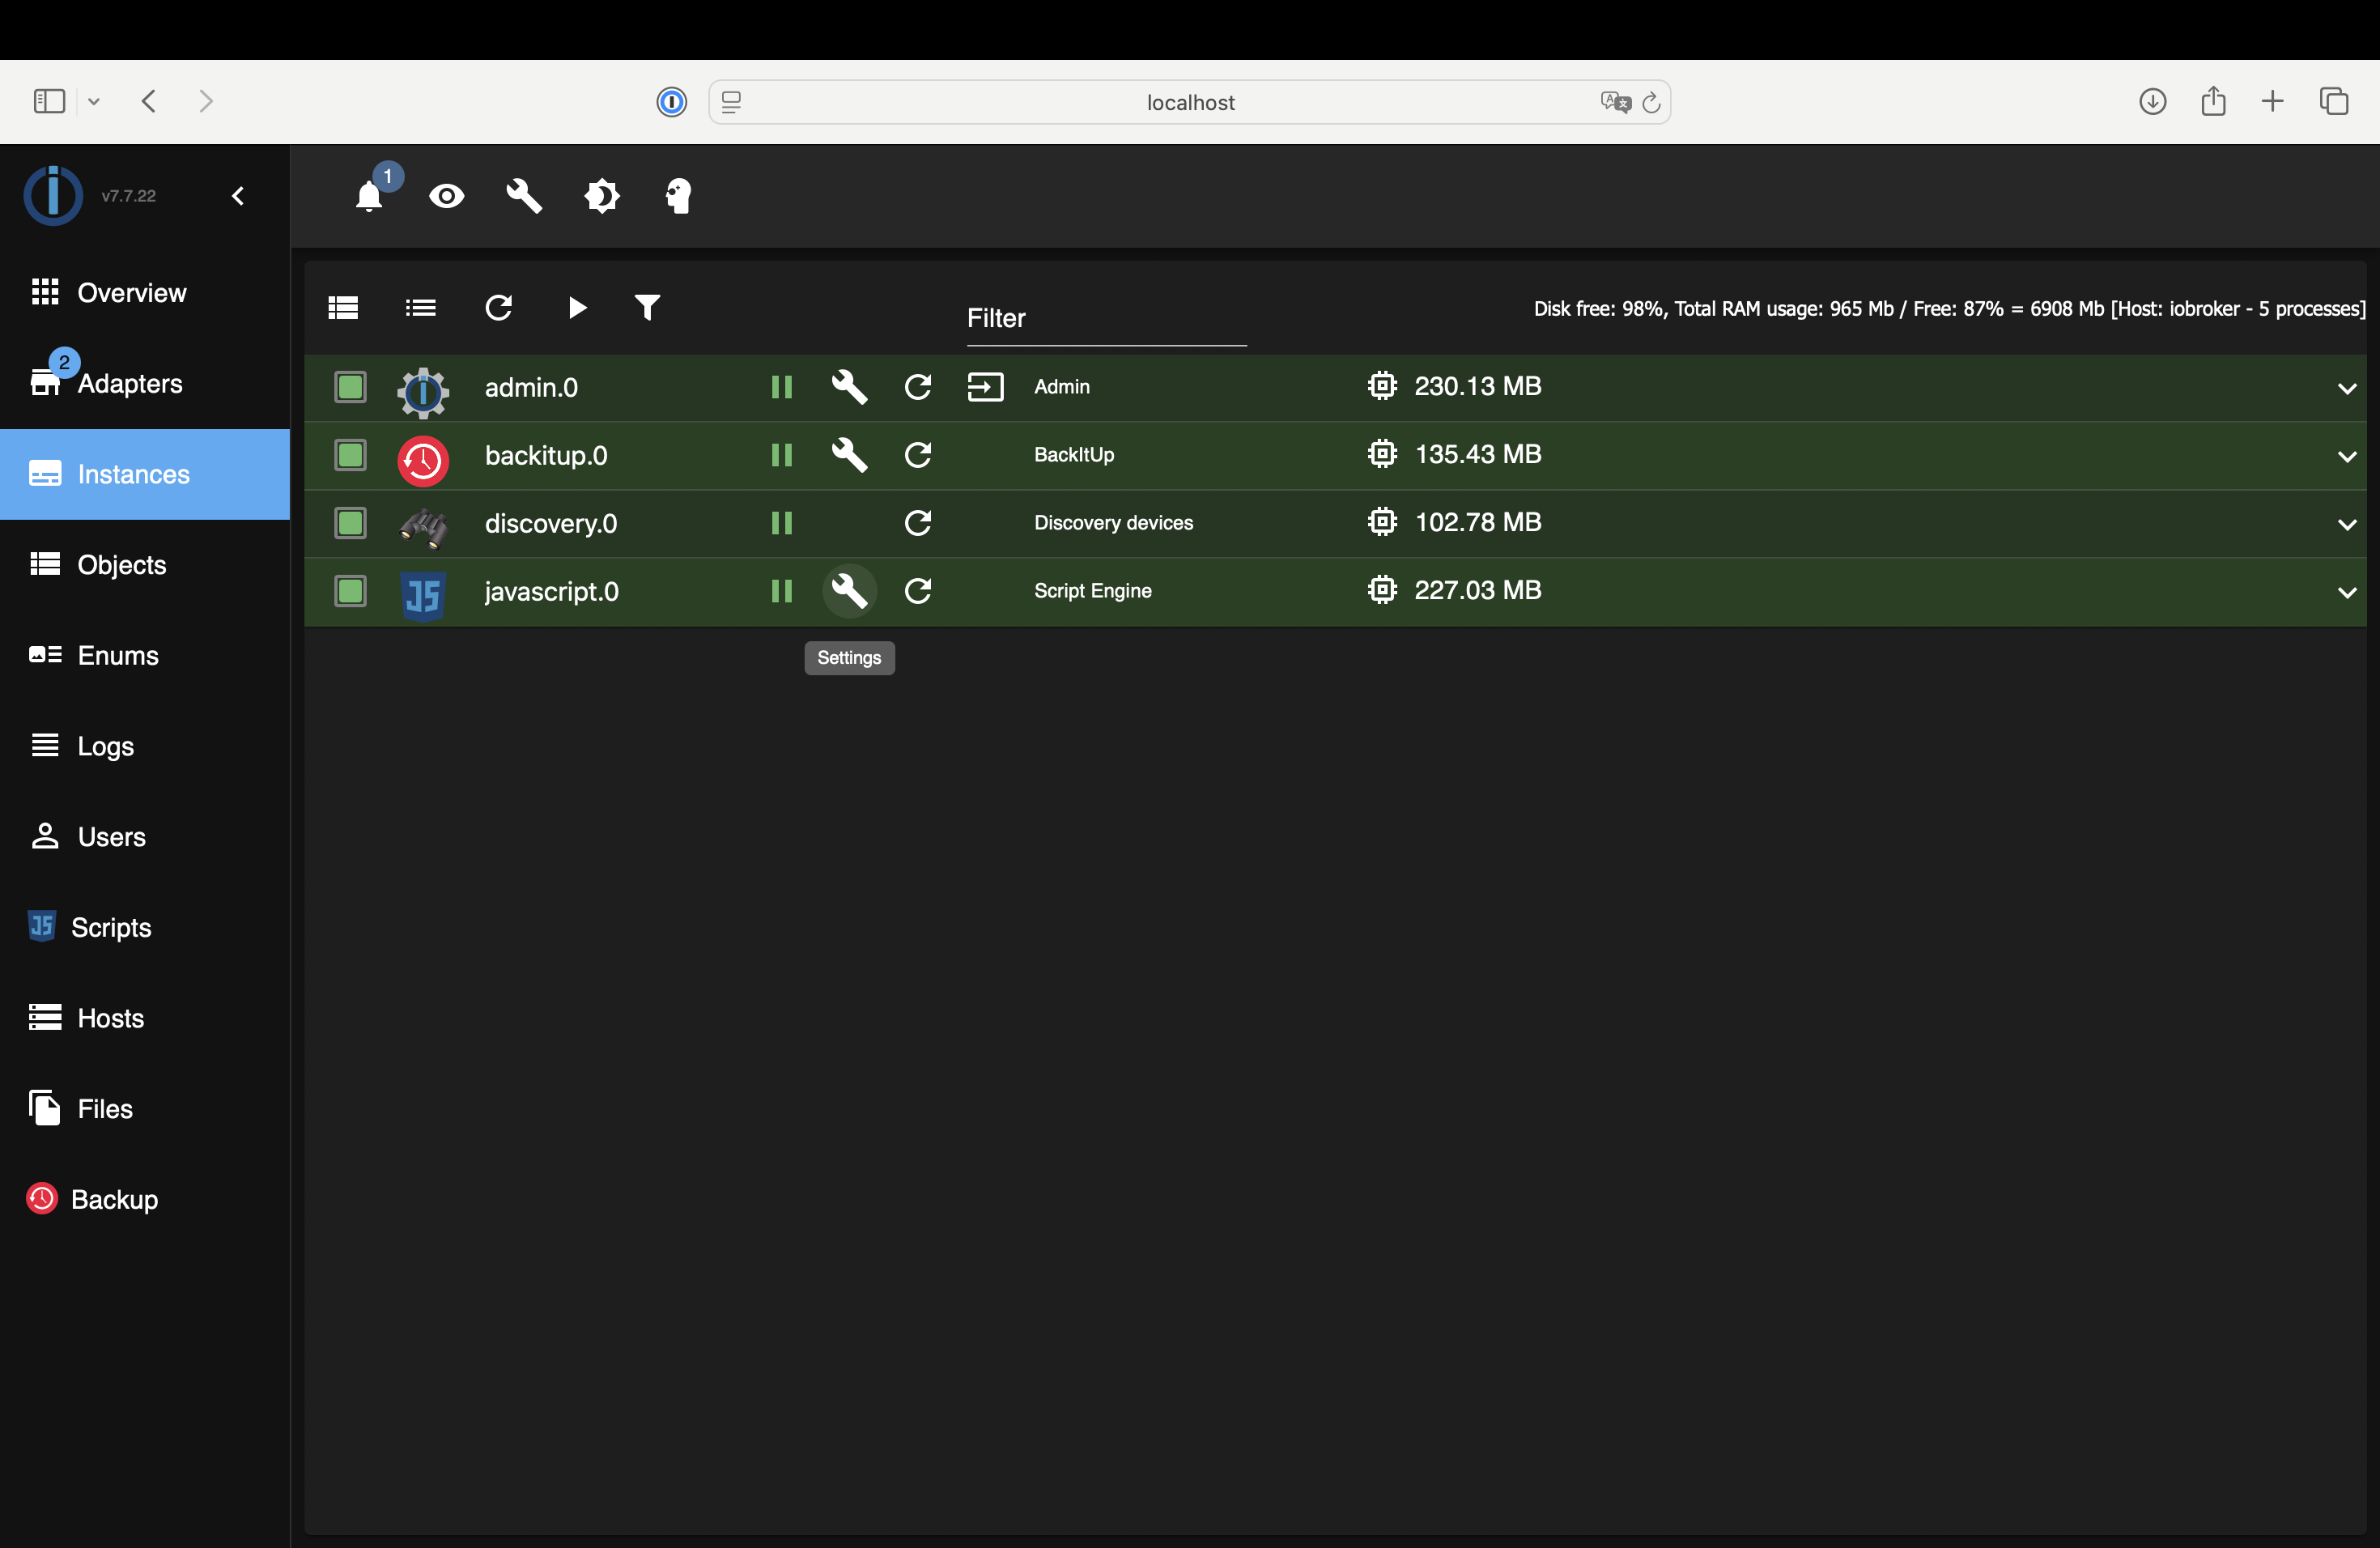
Task: Open Safari downloads button
Action: point(2152,102)
